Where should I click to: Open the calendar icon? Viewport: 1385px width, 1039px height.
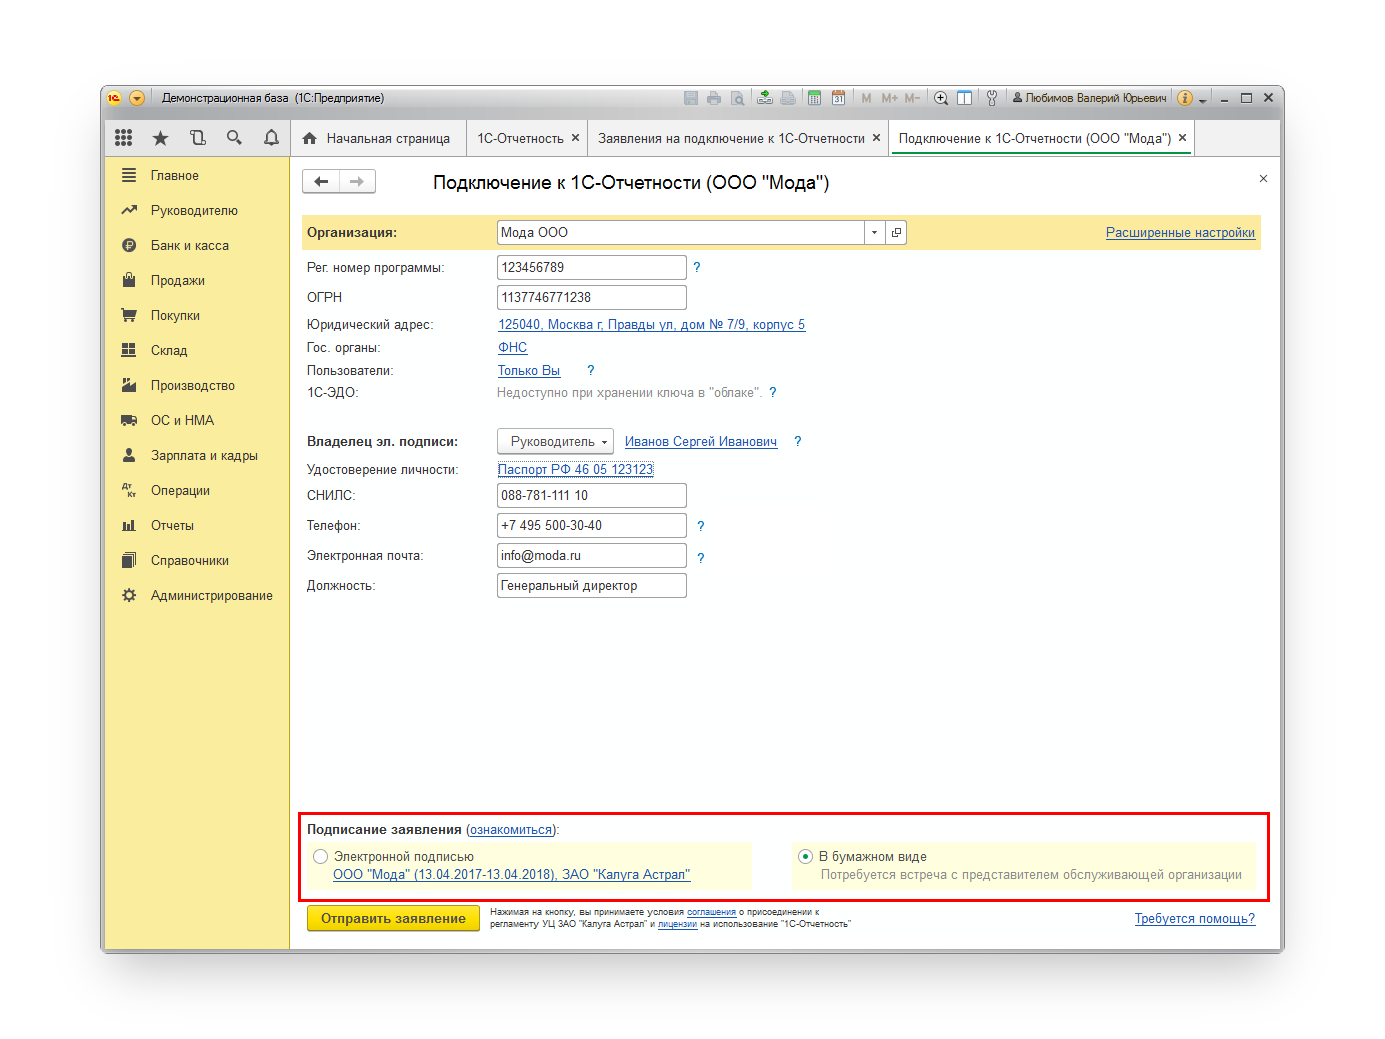click(839, 98)
